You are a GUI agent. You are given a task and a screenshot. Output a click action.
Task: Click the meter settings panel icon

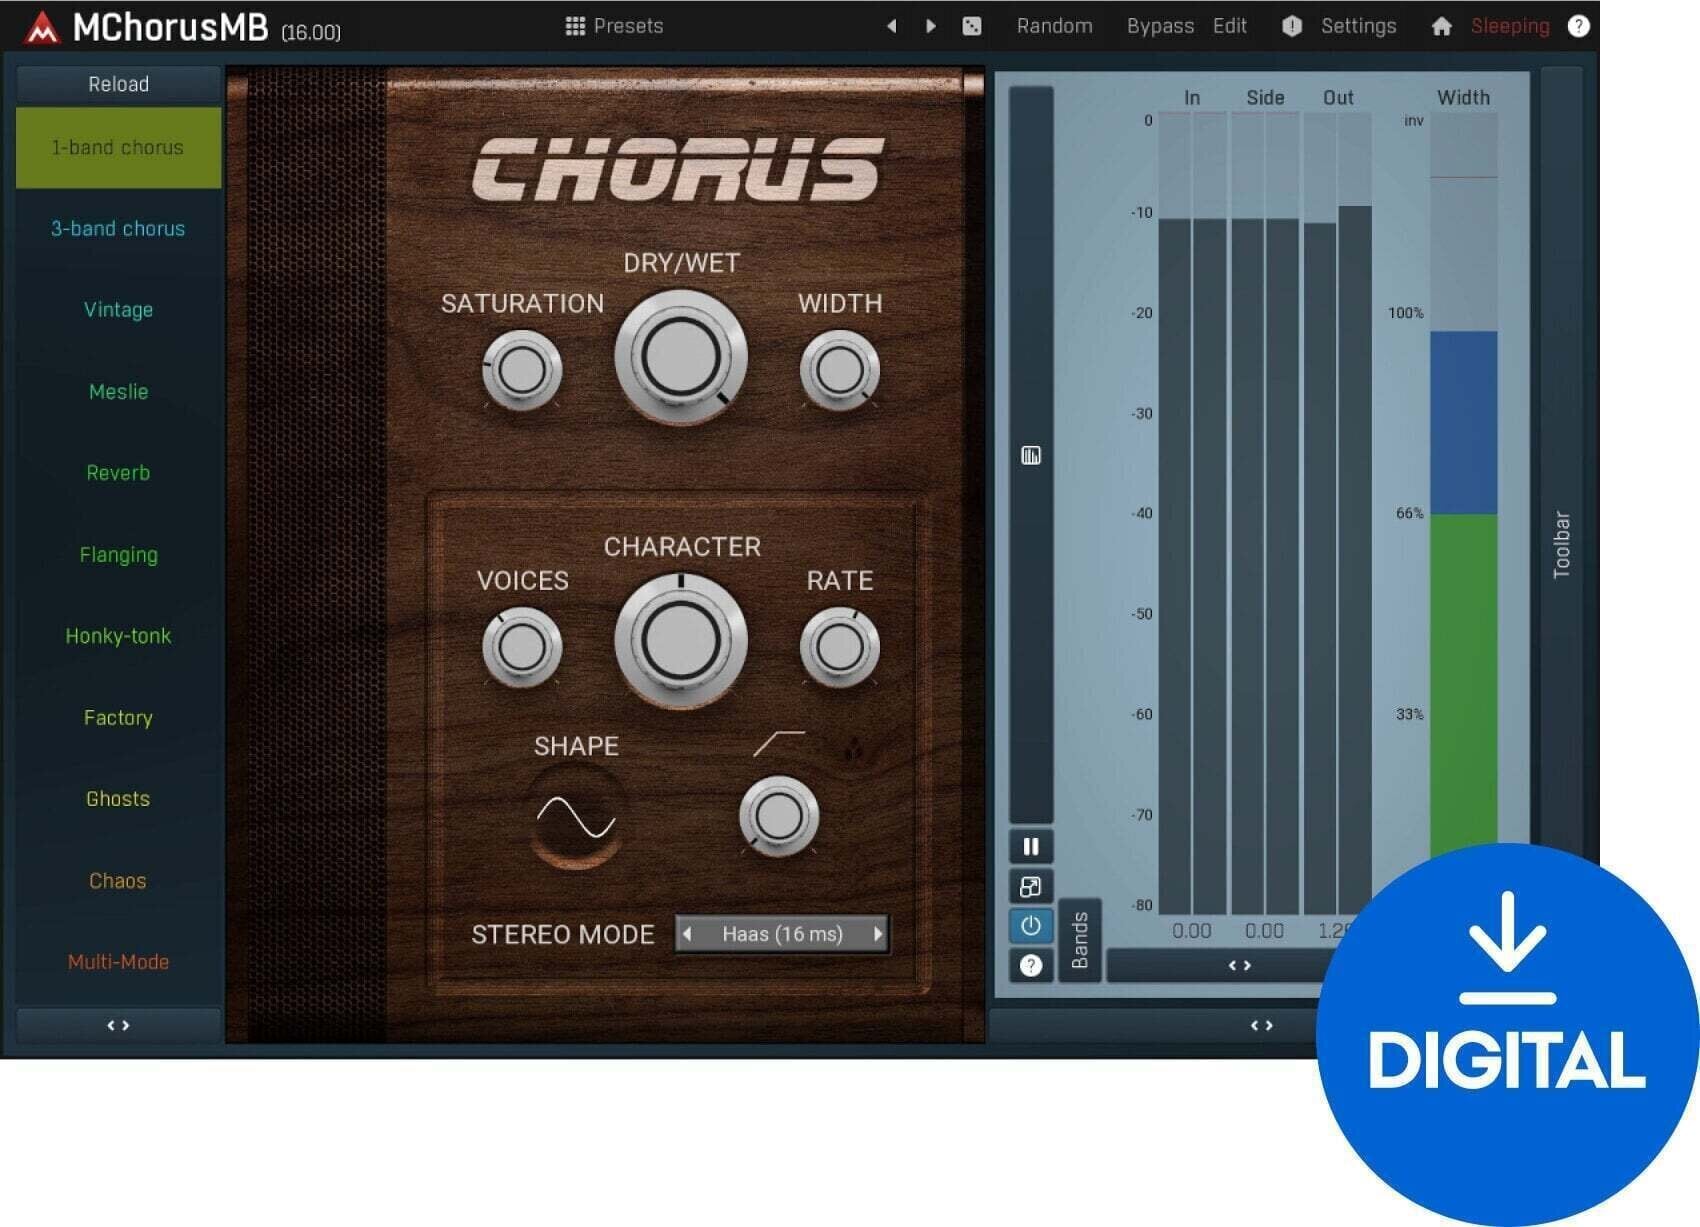pos(1031,456)
